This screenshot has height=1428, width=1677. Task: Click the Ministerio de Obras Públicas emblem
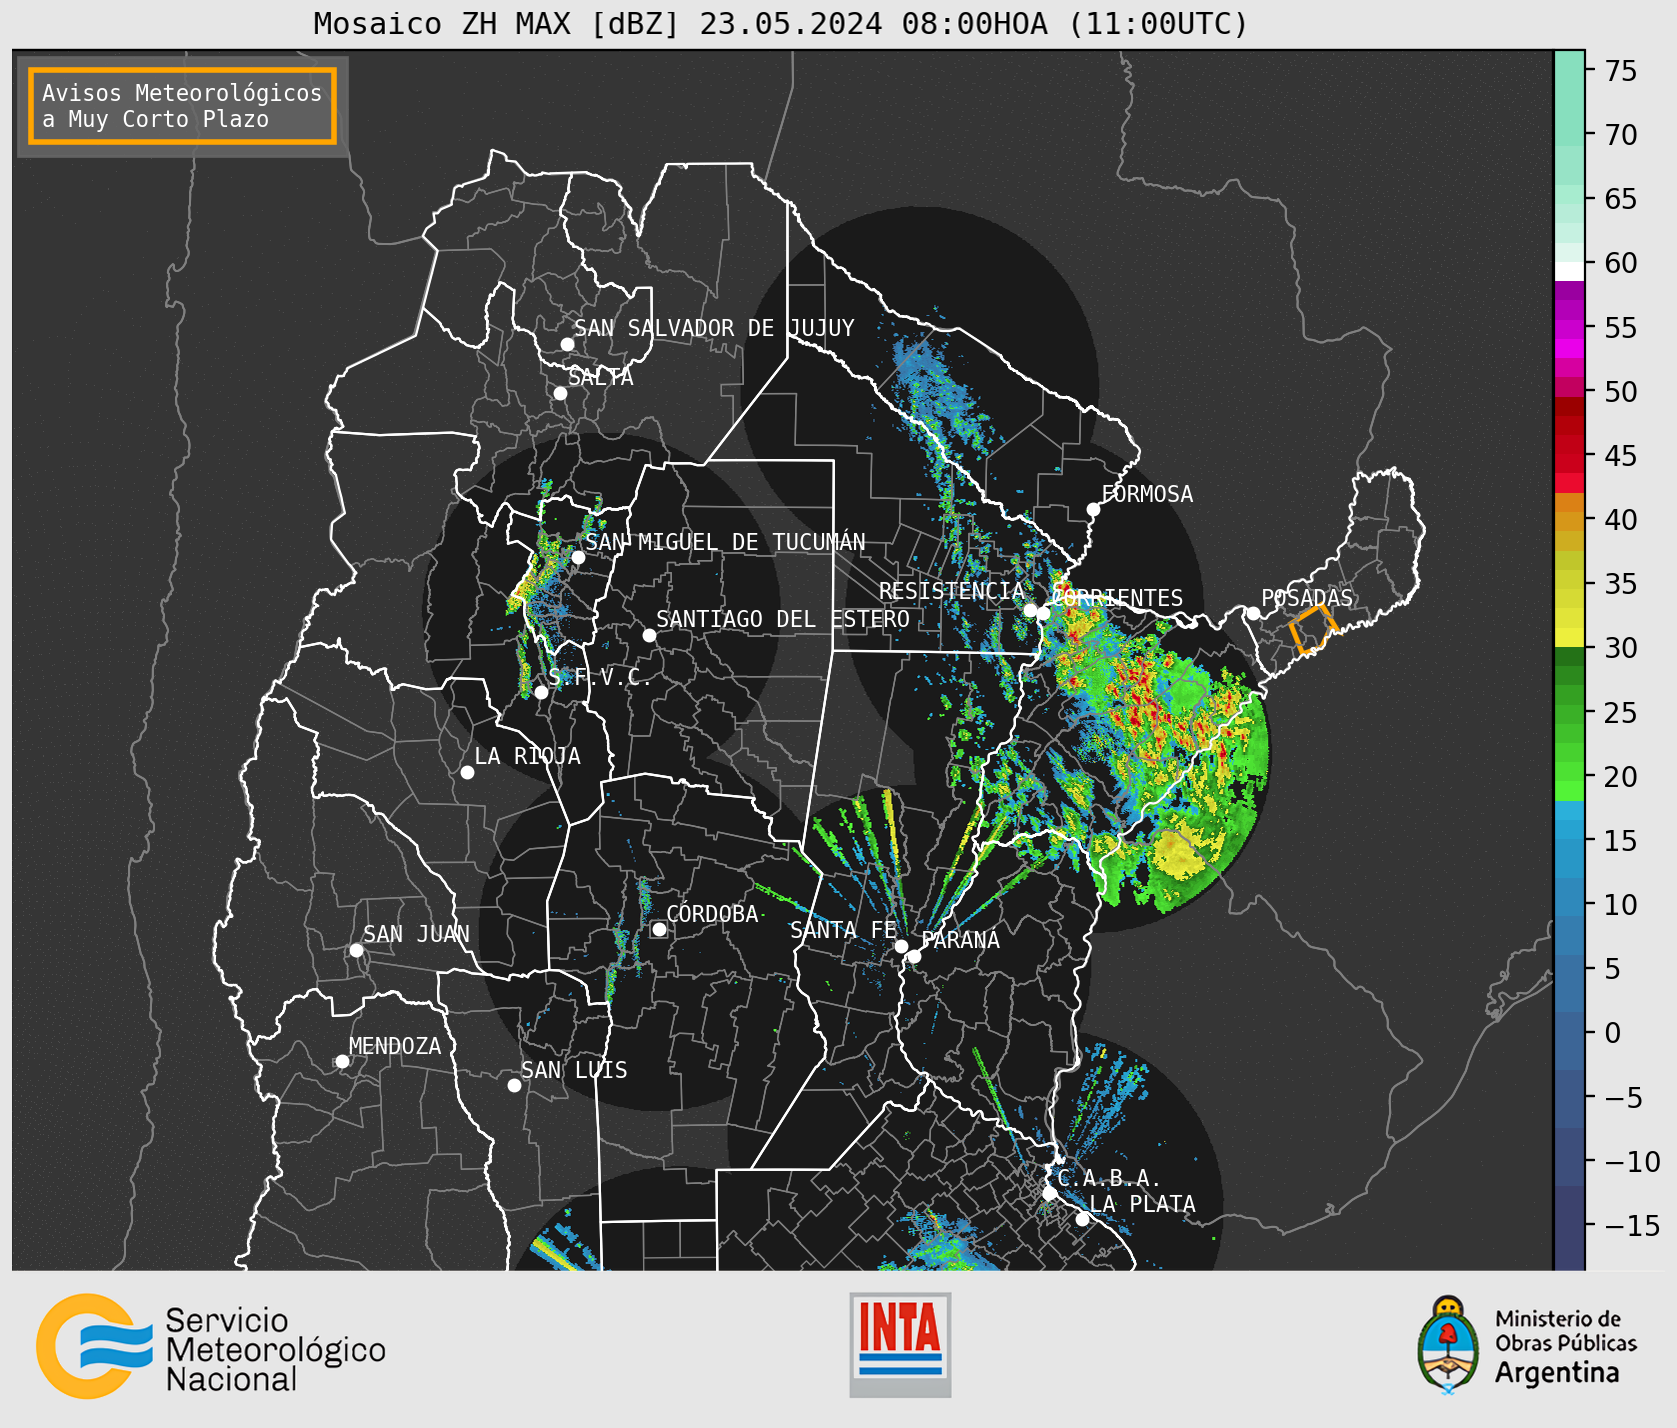tap(1447, 1345)
